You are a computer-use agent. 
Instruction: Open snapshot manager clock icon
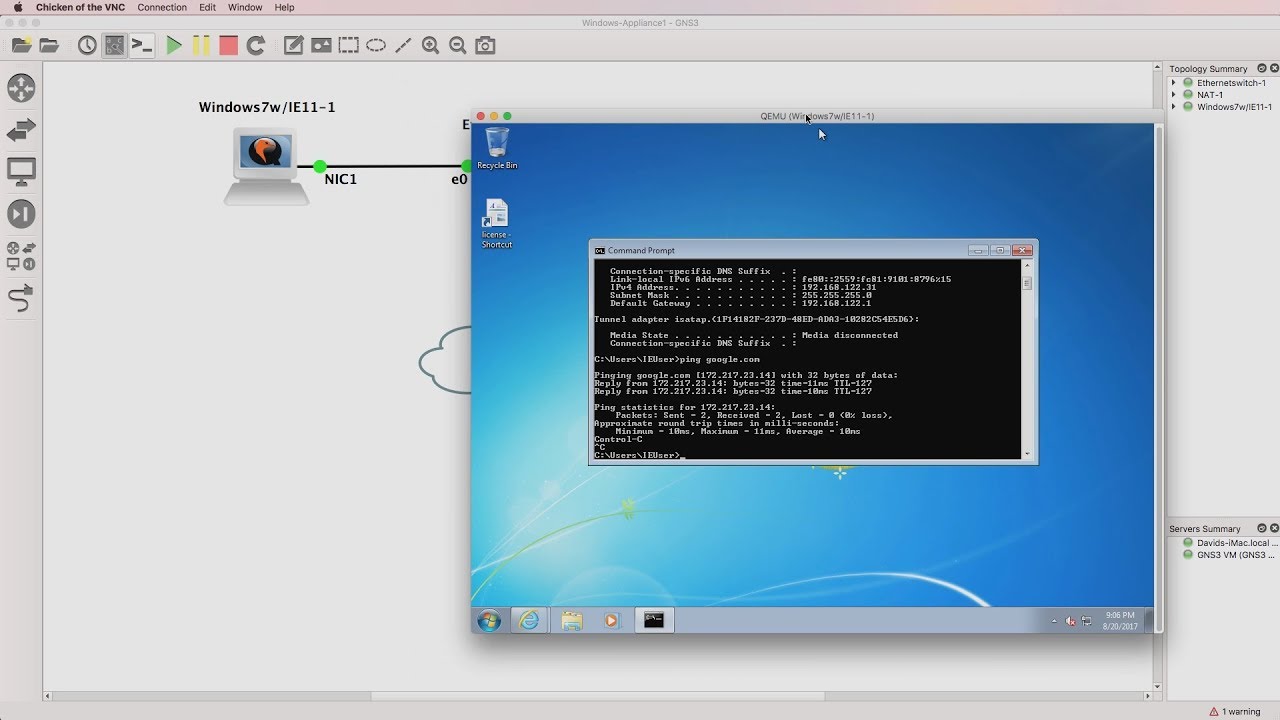tap(87, 45)
